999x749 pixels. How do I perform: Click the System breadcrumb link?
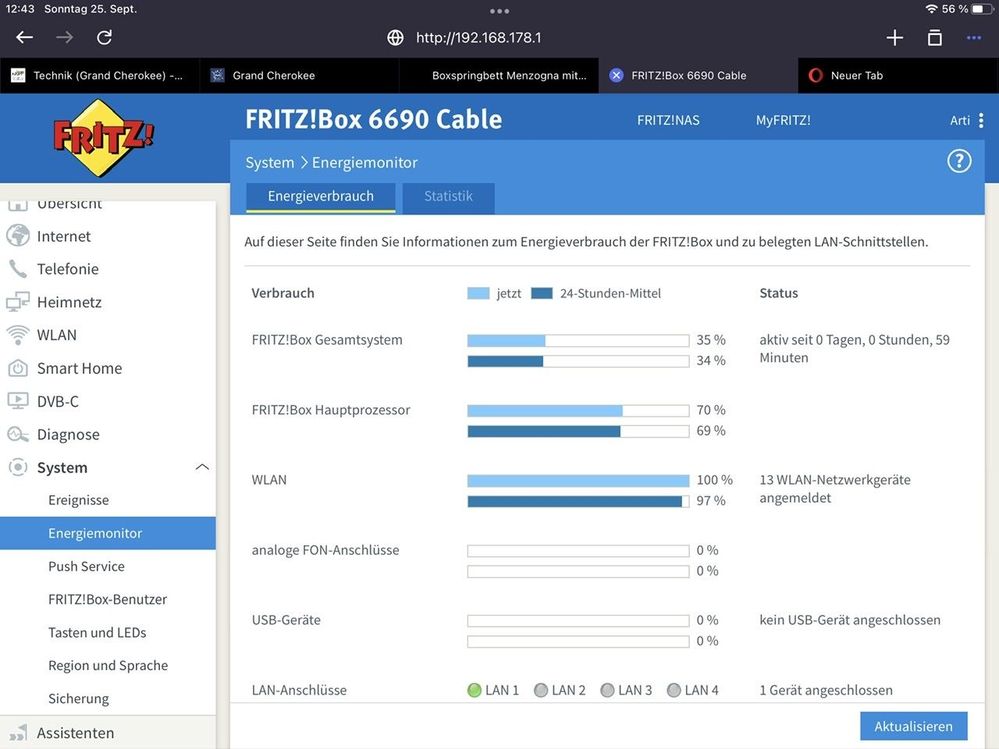[x=270, y=162]
